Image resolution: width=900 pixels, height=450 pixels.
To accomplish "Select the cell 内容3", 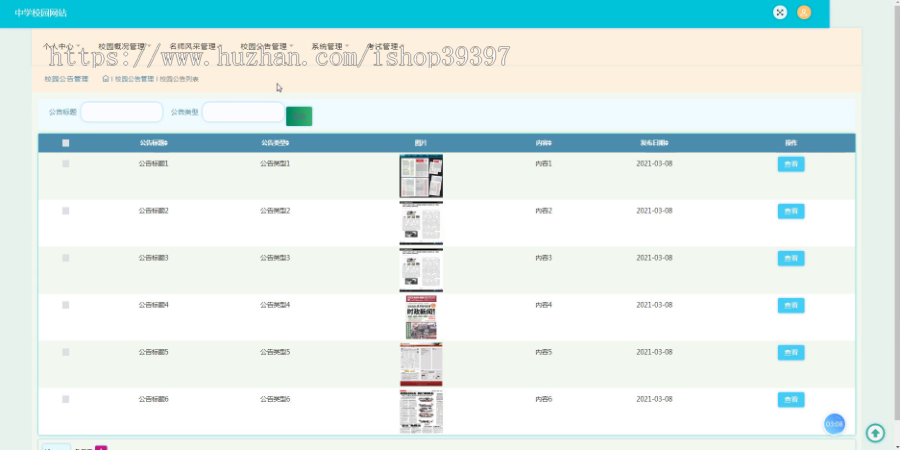I will pos(544,258).
